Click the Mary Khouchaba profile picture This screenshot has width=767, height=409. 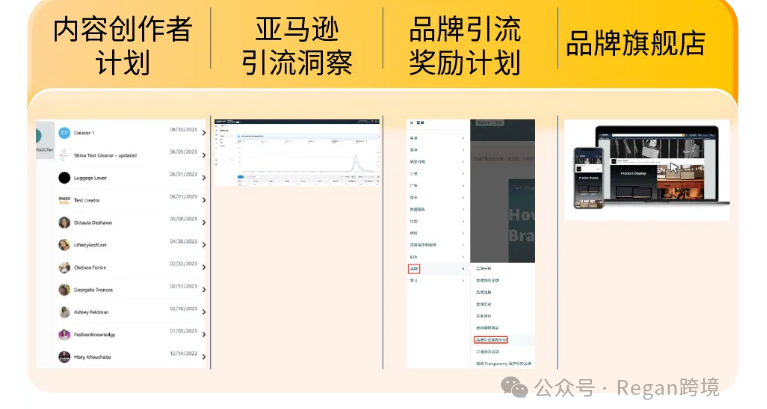[x=64, y=356]
